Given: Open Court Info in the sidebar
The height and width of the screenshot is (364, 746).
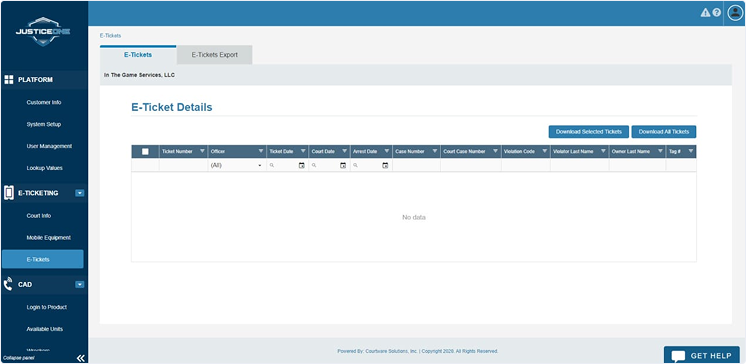Looking at the screenshot, I should [39, 216].
